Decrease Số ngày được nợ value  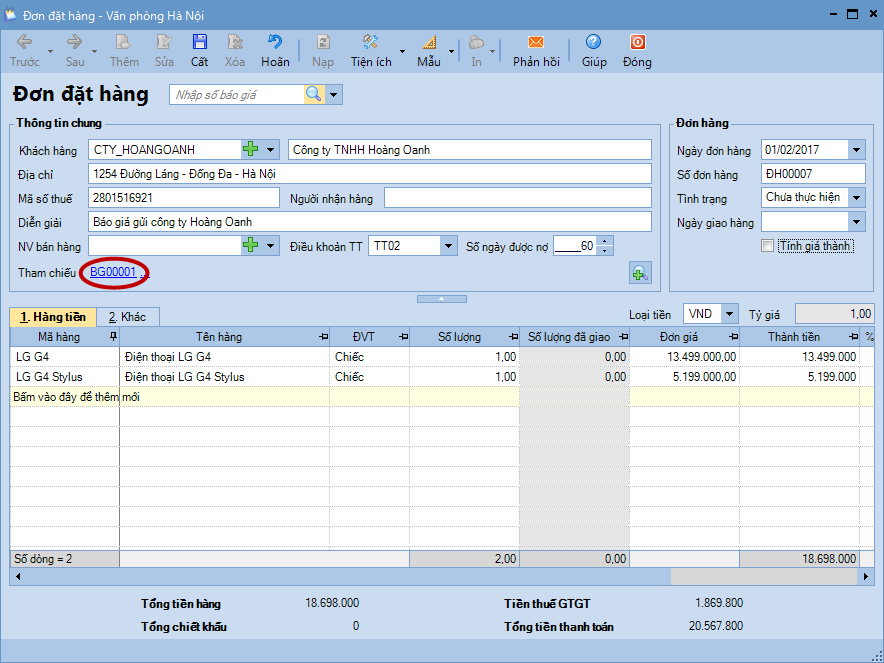[604, 251]
